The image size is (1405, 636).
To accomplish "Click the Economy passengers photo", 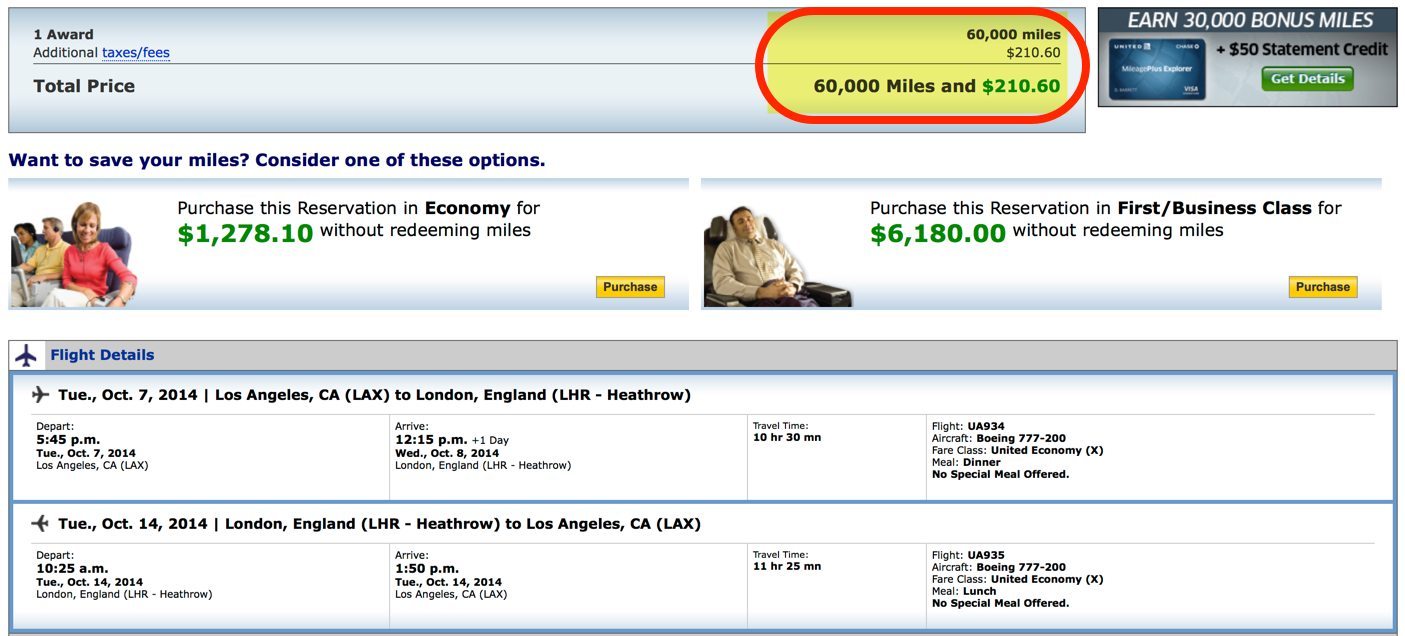I will [x=73, y=253].
